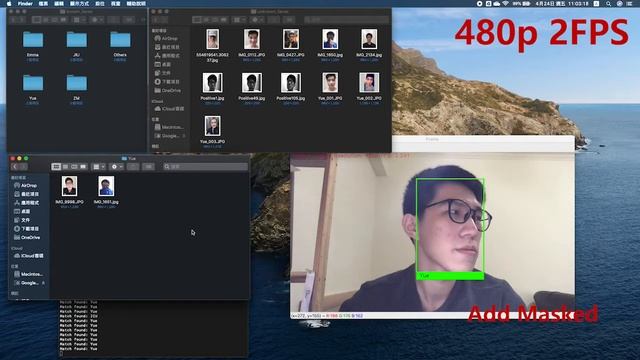This screenshot has height=360, width=640.
Task: Open 最近項目 in Yue window sidebar
Action: point(27,194)
